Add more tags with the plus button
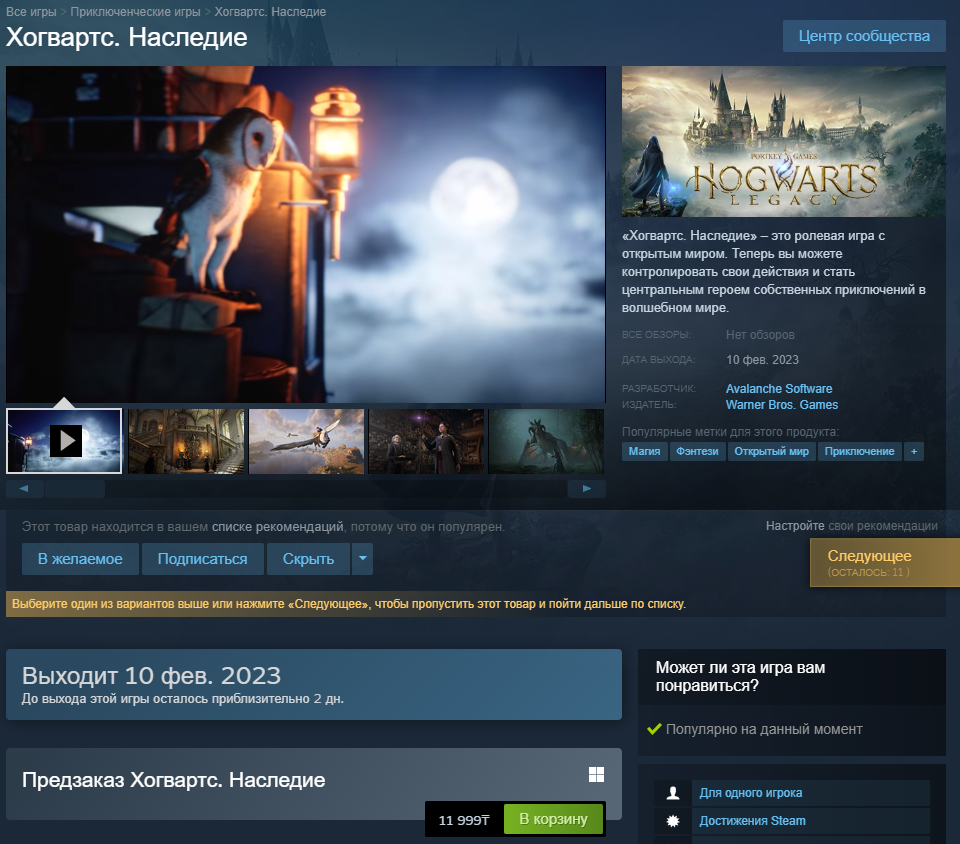The height and width of the screenshot is (844, 960). pos(913,452)
